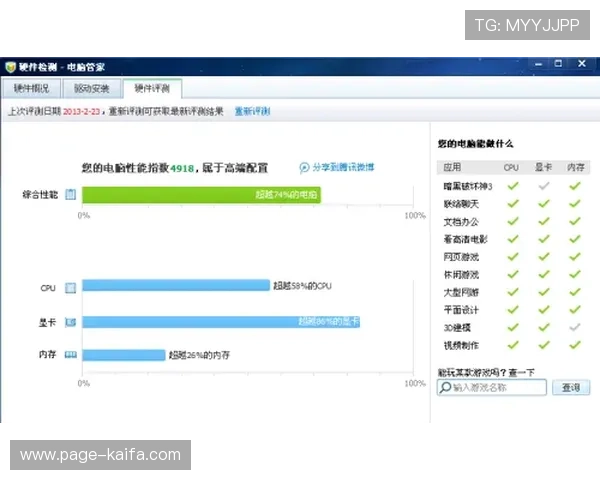
Task: Click the magnifier icon in search box
Action: click(x=445, y=387)
